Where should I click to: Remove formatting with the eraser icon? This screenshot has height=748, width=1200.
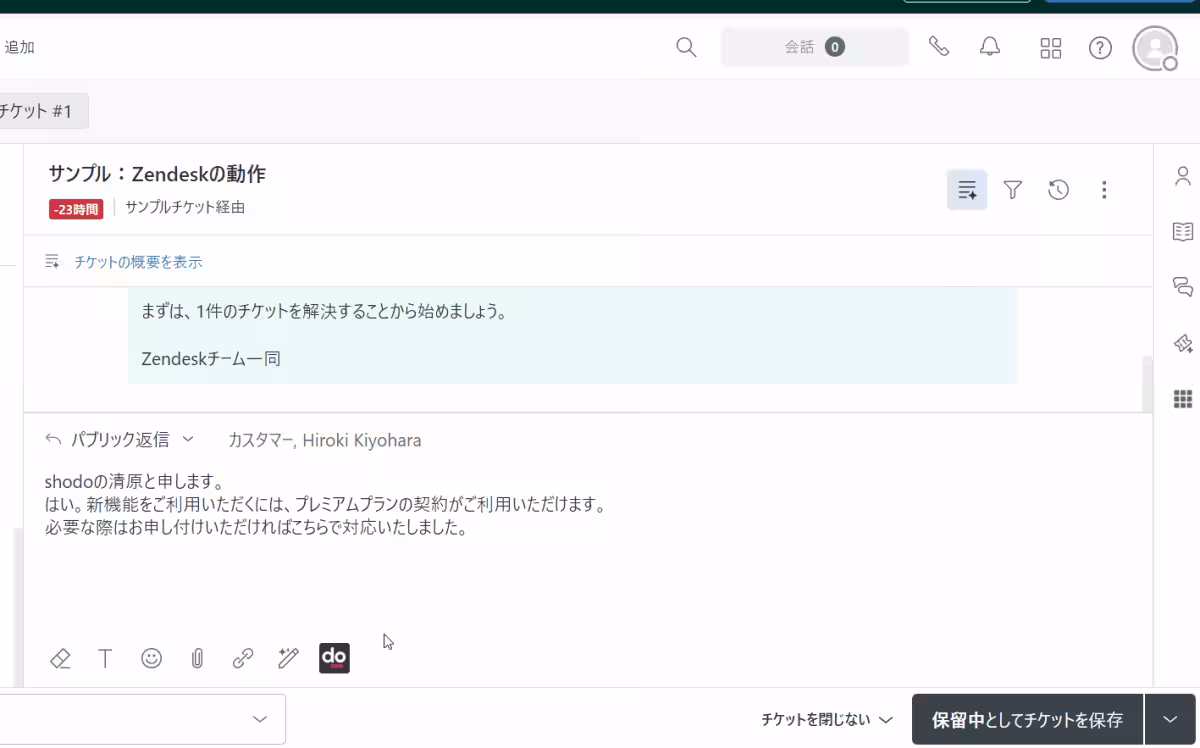click(60, 658)
